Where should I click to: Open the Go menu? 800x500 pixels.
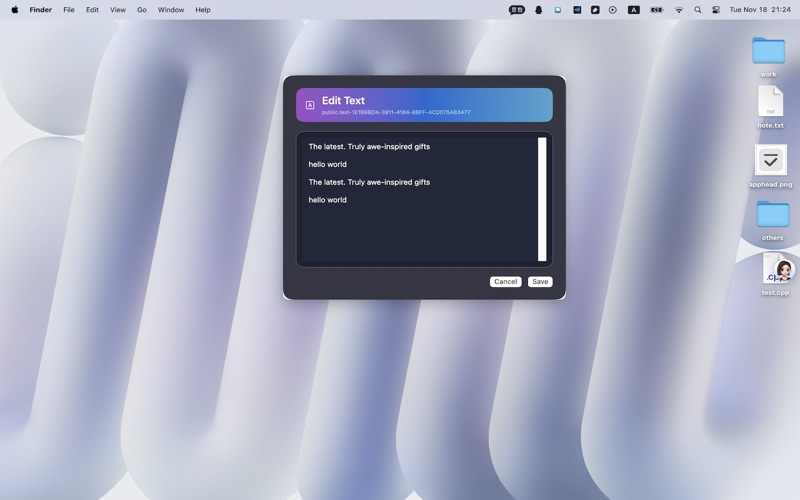[142, 10]
